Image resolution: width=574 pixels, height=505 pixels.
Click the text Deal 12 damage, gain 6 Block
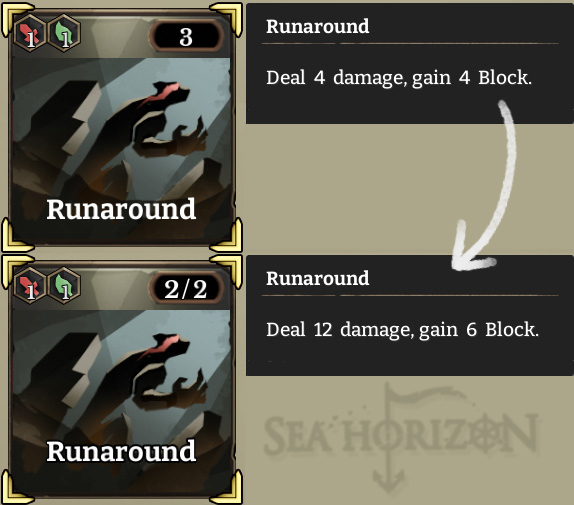[402, 330]
